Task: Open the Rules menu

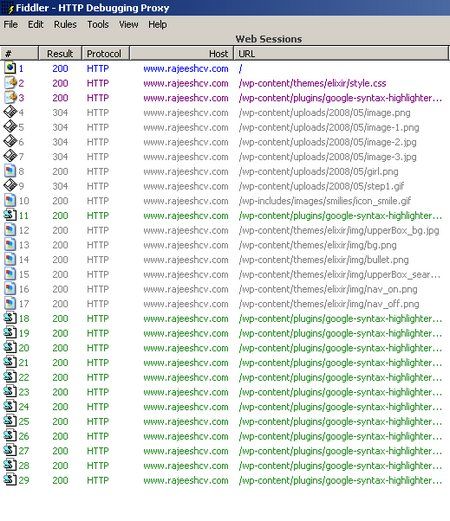Action: pyautogui.click(x=65, y=24)
